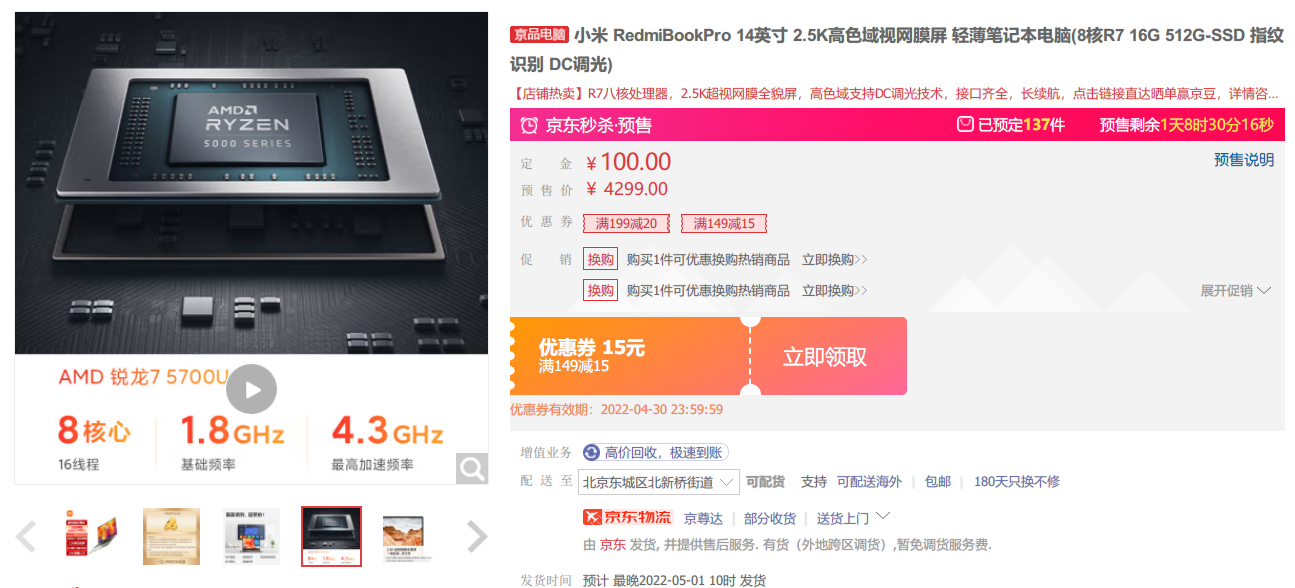Click the 立即领取 coupon button
The width and height of the screenshot is (1295, 588).
pyautogui.click(x=824, y=357)
